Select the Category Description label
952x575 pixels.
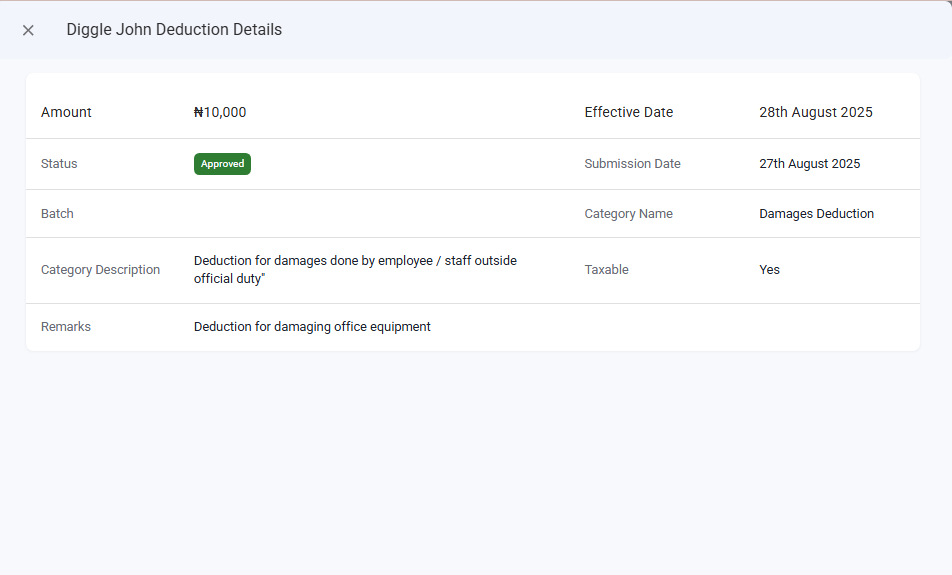pyautogui.click(x=100, y=270)
